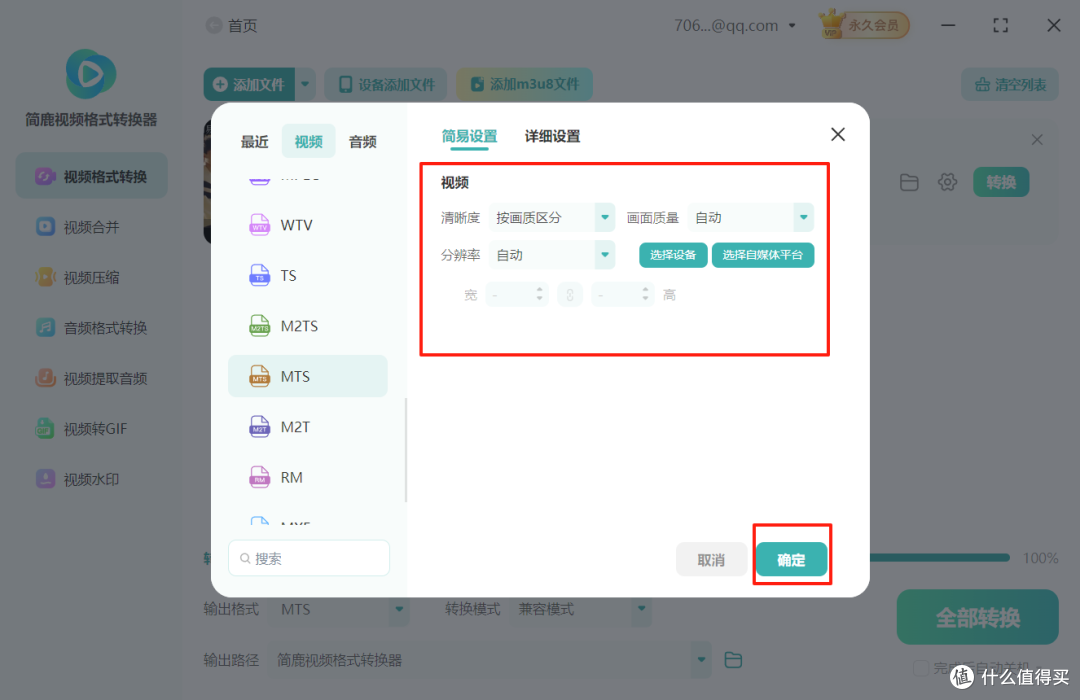This screenshot has width=1080, height=700.
Task: Switch to the 详细设置 tab
Action: [552, 136]
